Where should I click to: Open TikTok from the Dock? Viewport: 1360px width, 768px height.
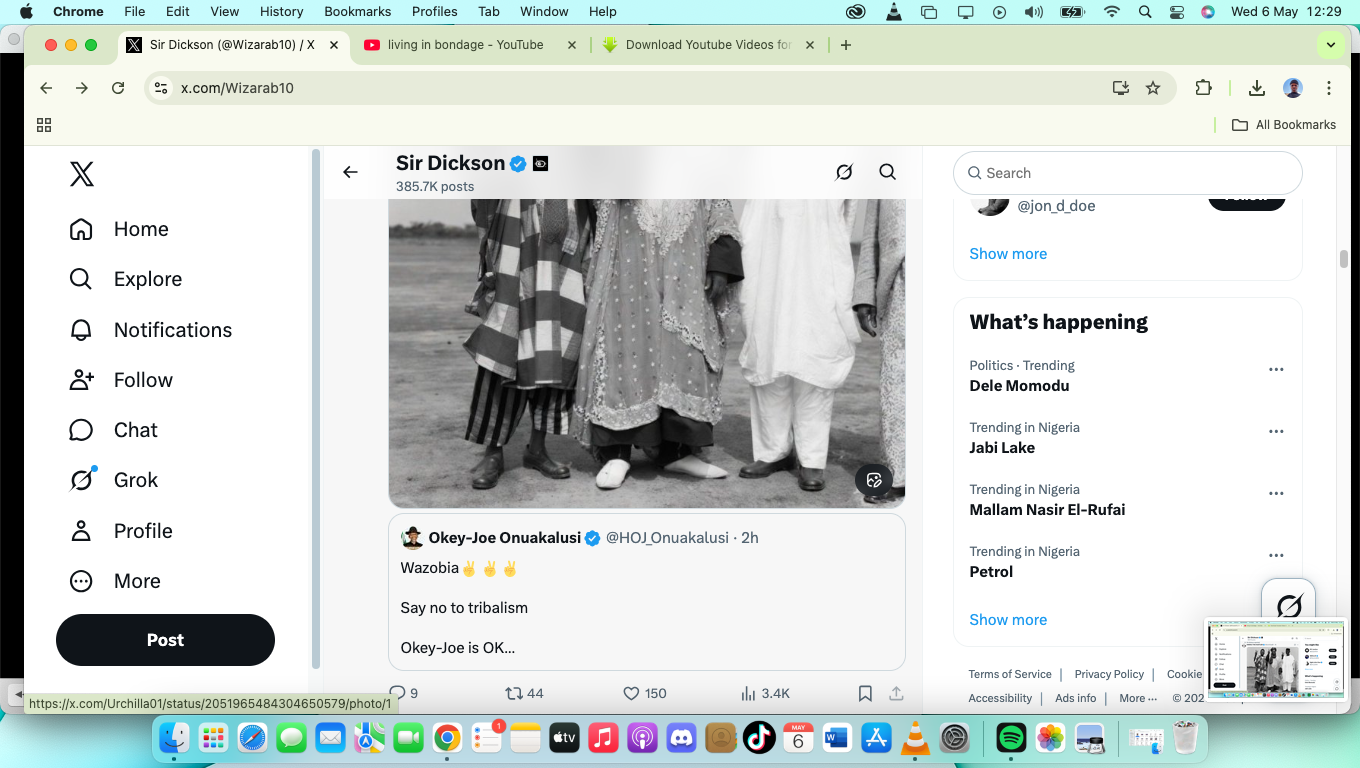click(x=760, y=739)
